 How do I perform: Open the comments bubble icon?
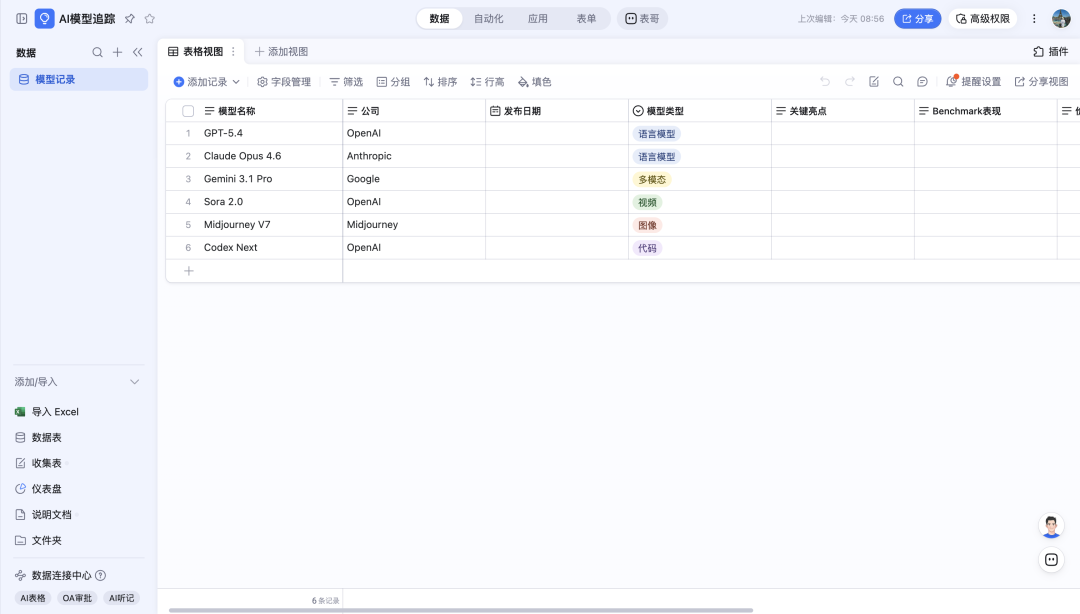tap(922, 81)
